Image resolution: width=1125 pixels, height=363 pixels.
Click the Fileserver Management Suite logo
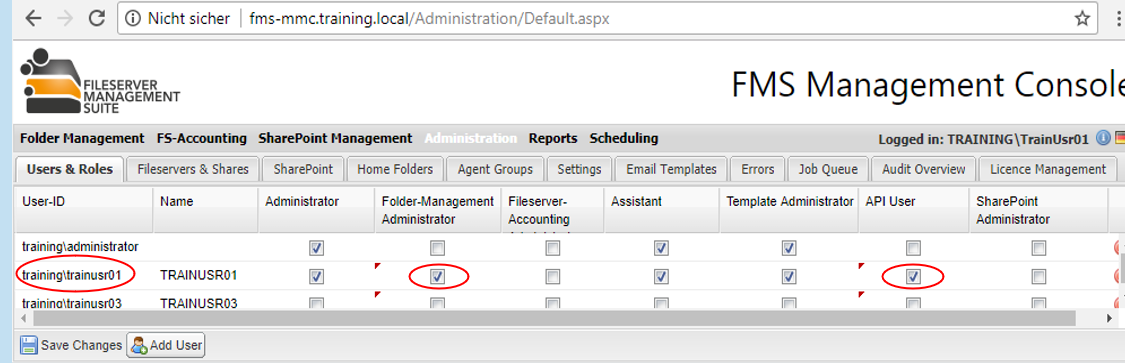(100, 81)
